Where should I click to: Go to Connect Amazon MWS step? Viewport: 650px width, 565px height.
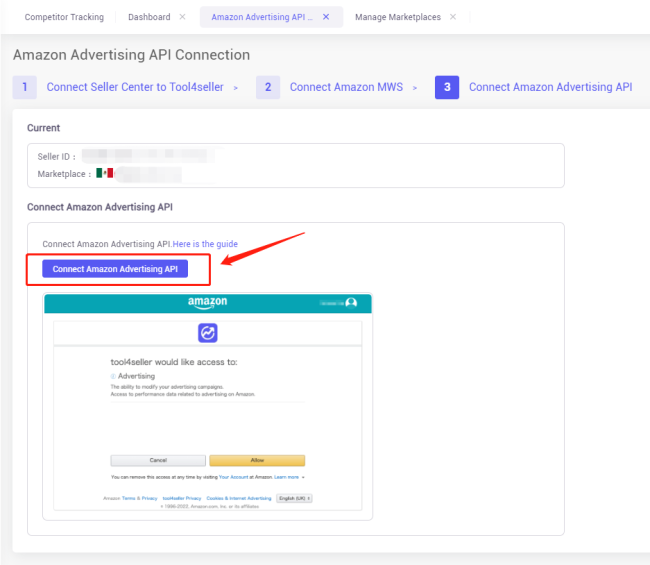[346, 87]
